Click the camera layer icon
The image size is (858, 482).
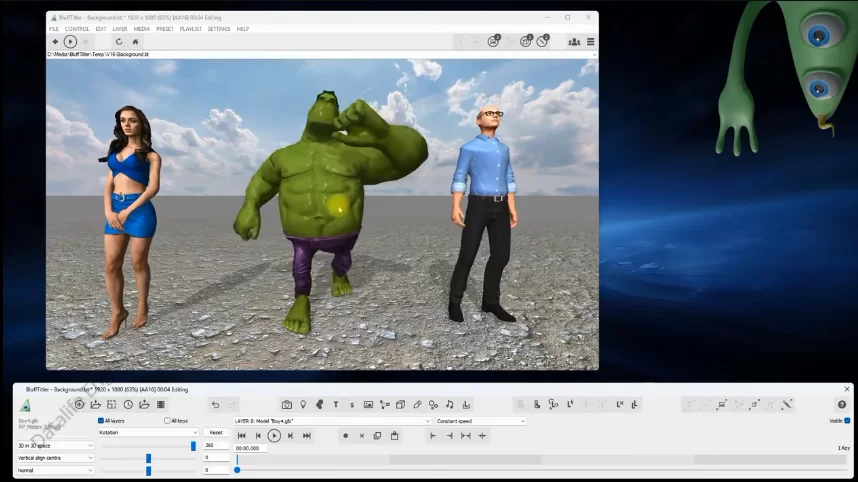(x=287, y=405)
